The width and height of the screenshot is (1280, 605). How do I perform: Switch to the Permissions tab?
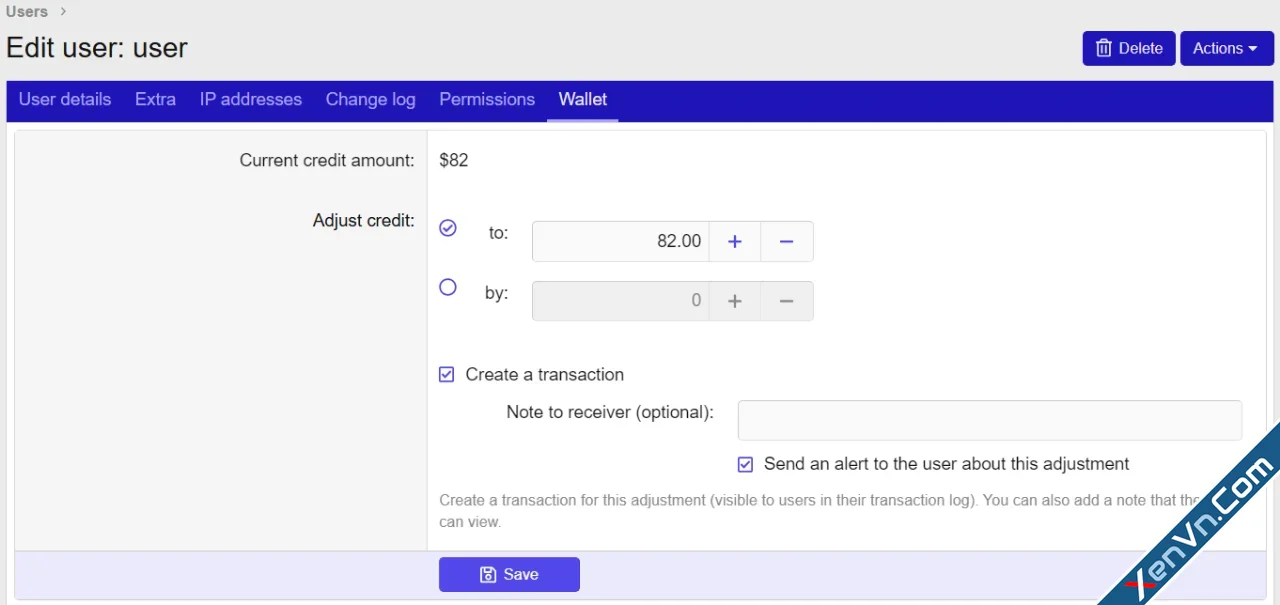click(487, 99)
